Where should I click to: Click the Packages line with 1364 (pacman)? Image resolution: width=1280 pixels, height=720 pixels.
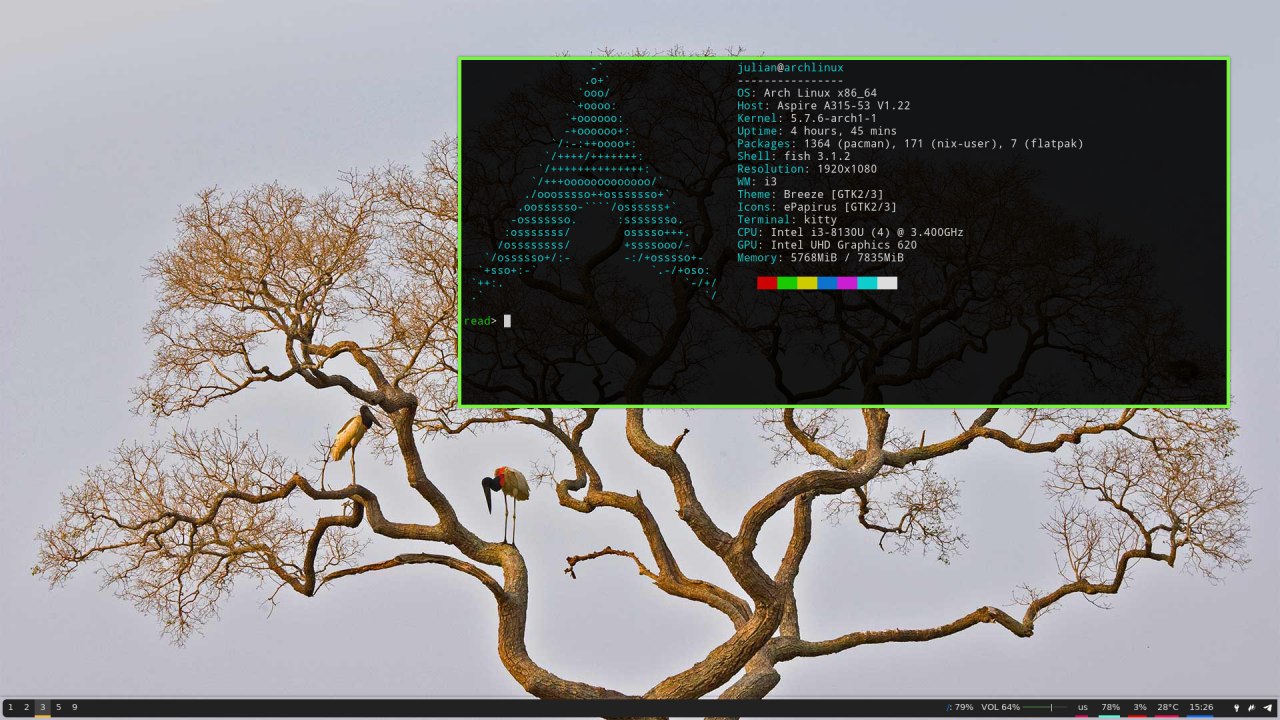click(910, 144)
